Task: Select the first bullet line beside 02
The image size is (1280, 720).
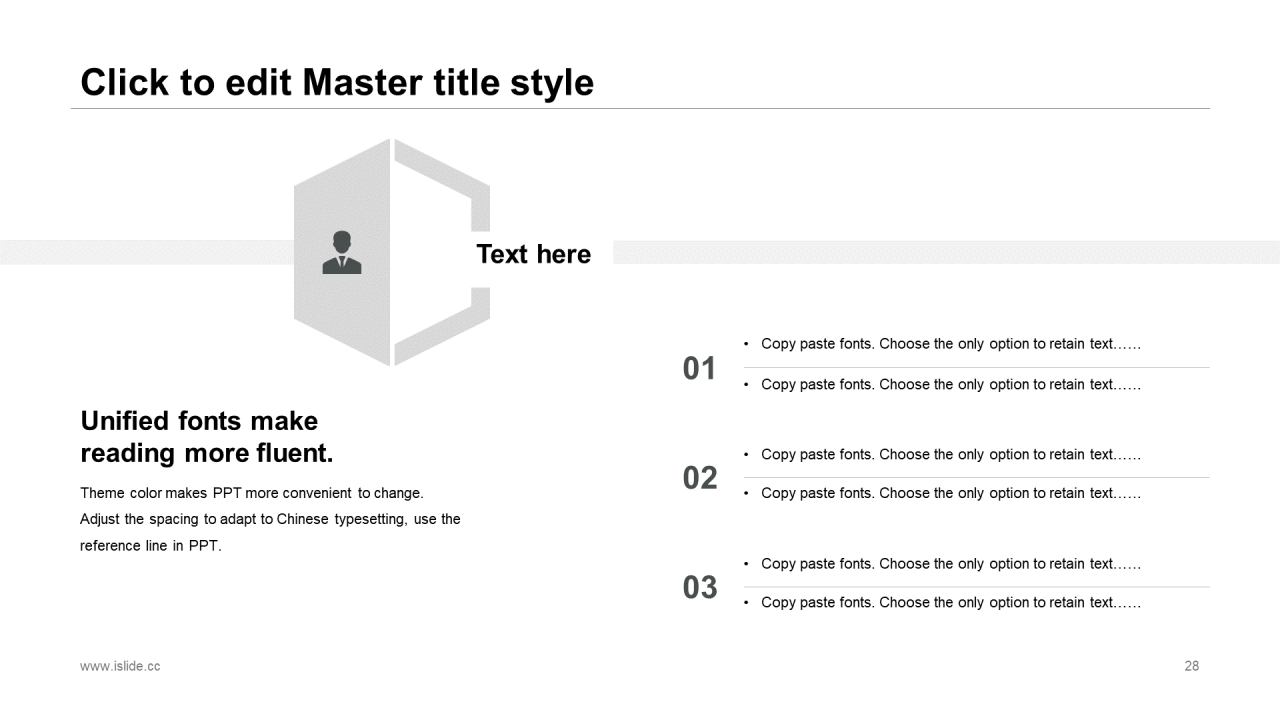Action: tap(950, 454)
